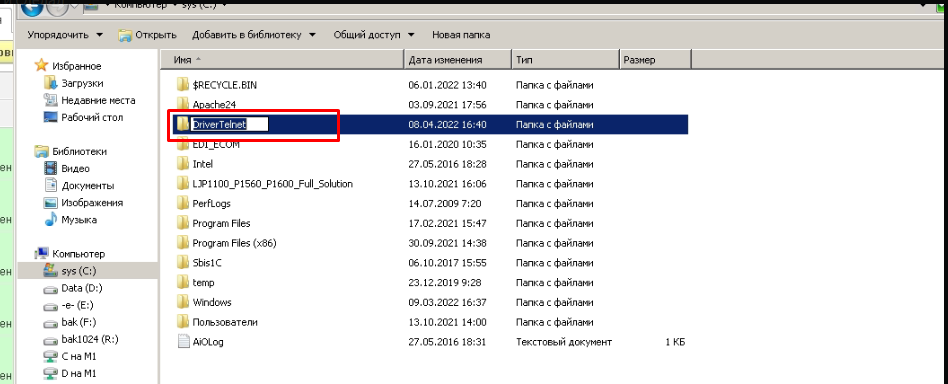Click the Документы library icon
This screenshot has width=948, height=384.
pyautogui.click(x=51, y=185)
